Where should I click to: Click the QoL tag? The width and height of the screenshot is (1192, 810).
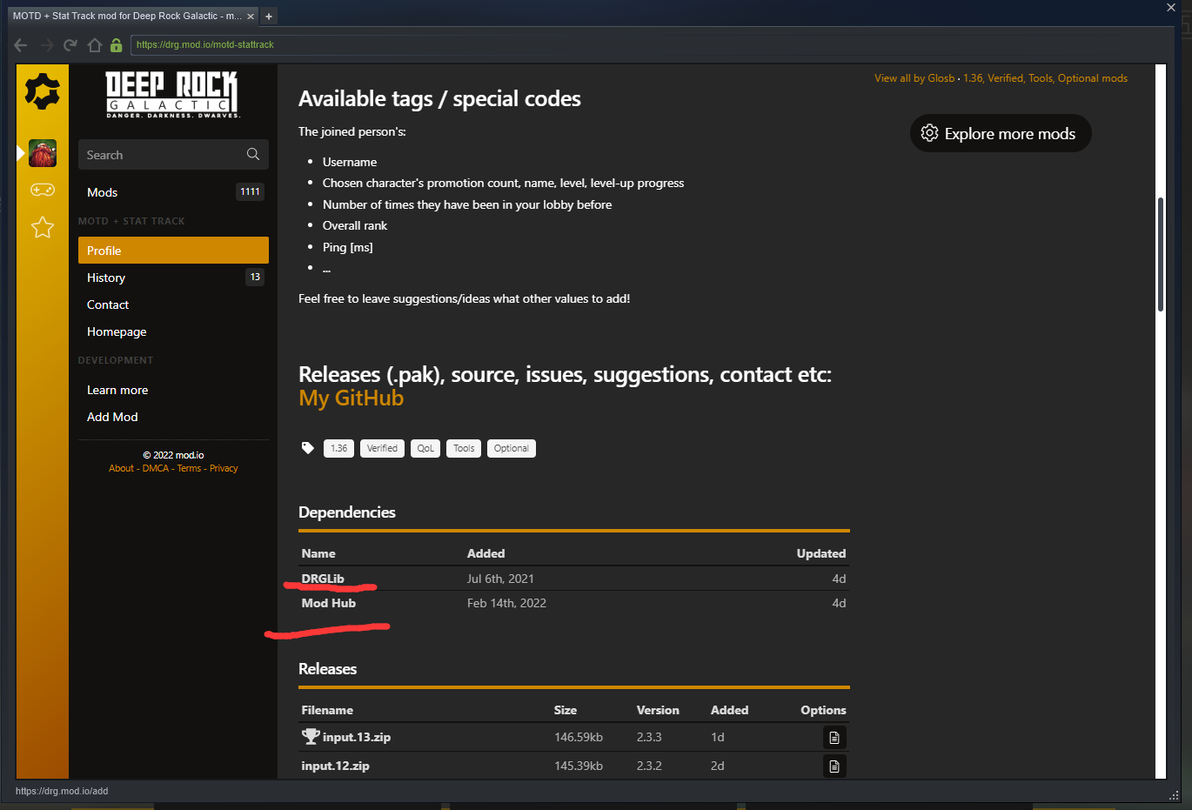[x=426, y=448]
